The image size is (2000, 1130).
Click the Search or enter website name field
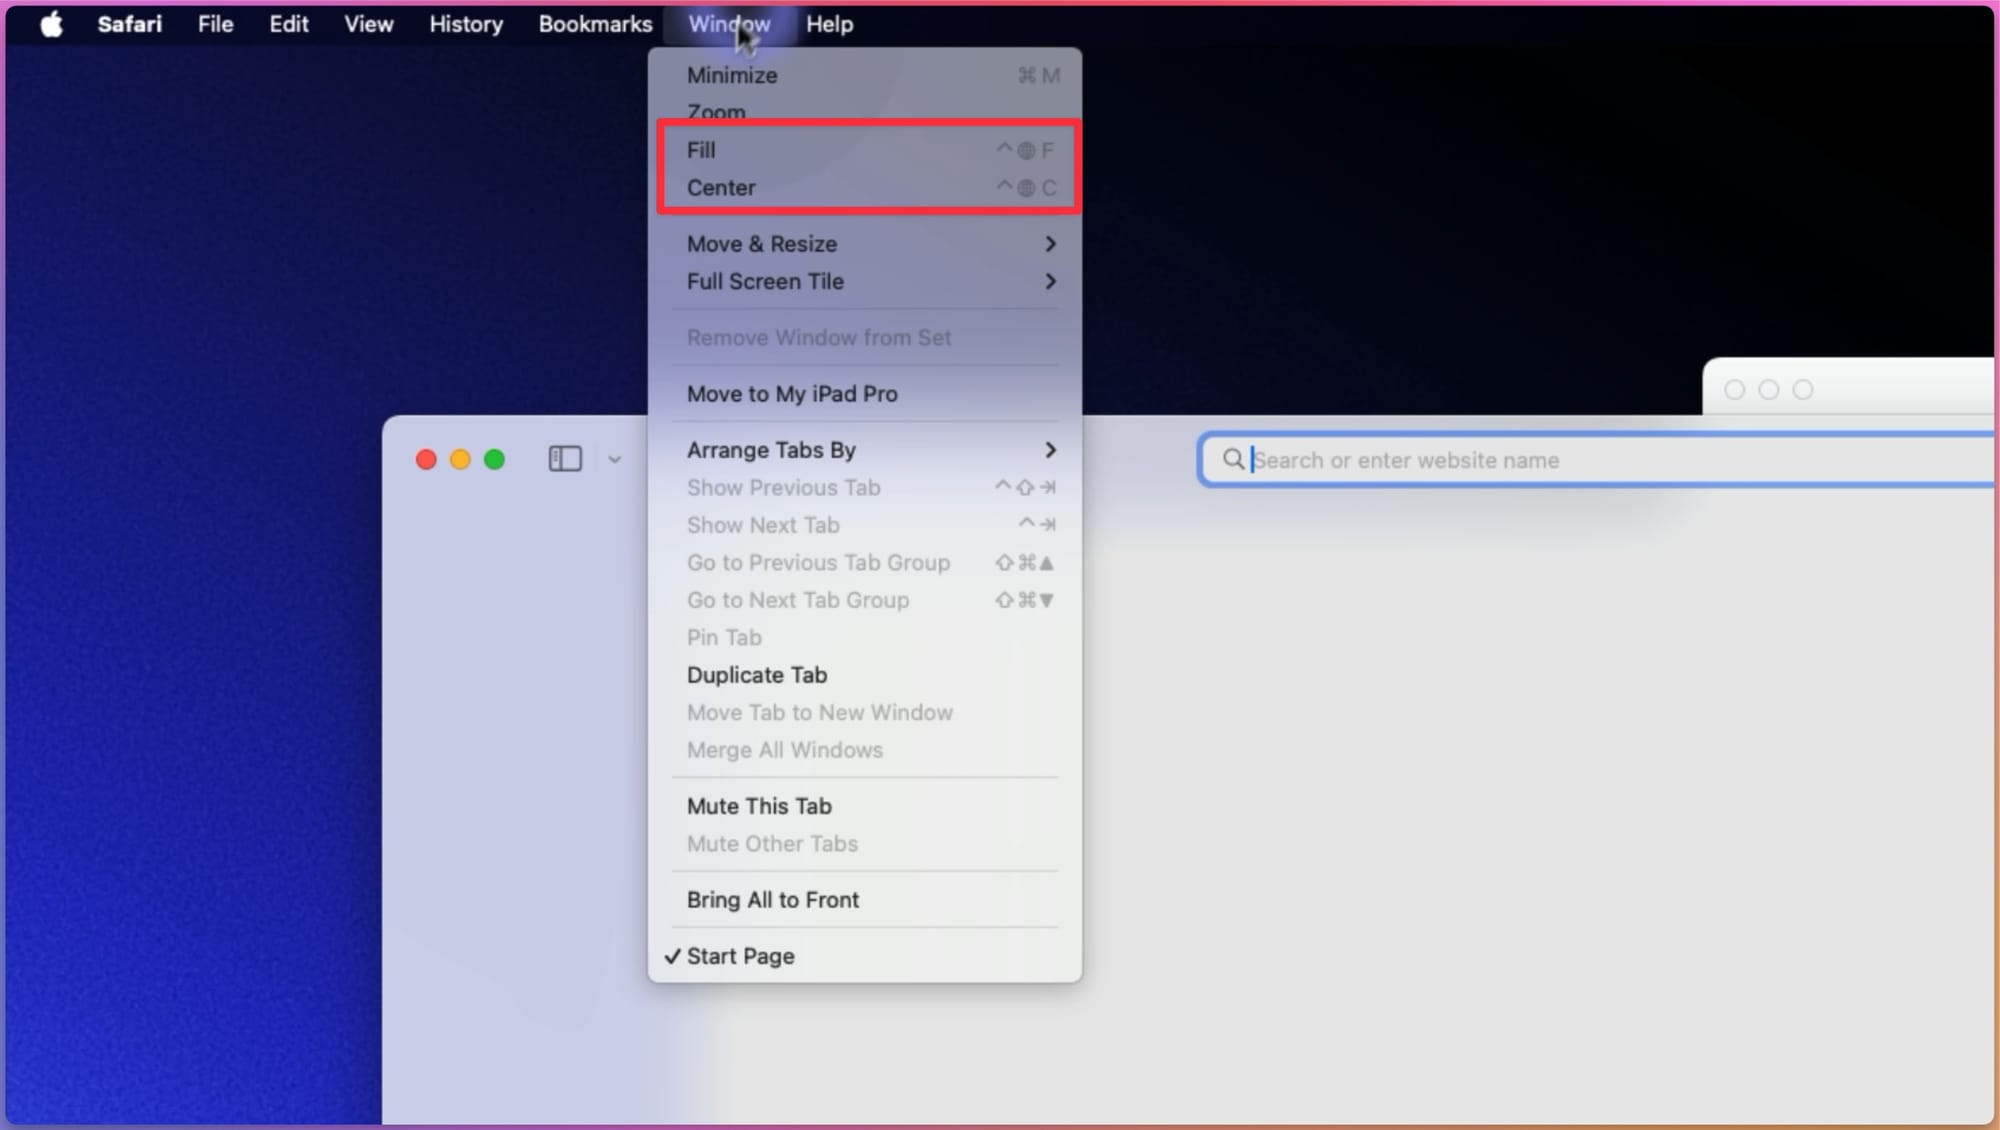click(1500, 460)
